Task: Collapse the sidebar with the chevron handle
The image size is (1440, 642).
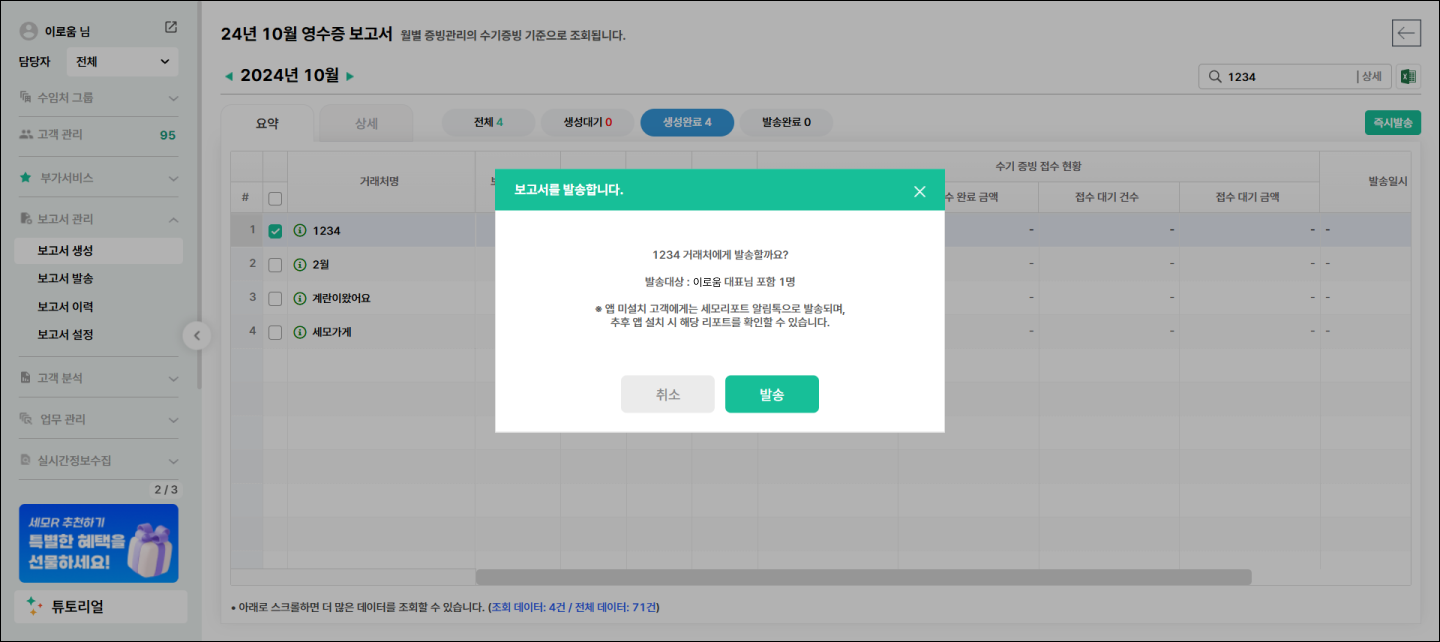Action: [x=197, y=336]
